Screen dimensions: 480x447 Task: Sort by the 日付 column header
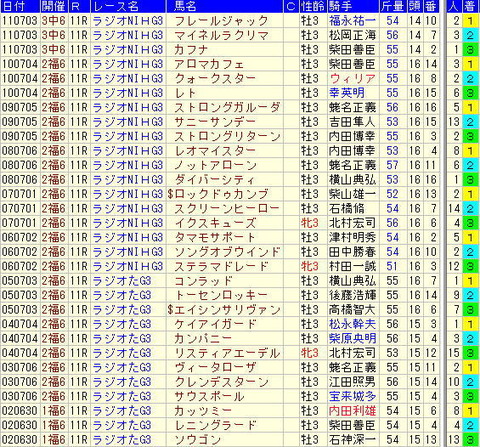(x=20, y=6)
